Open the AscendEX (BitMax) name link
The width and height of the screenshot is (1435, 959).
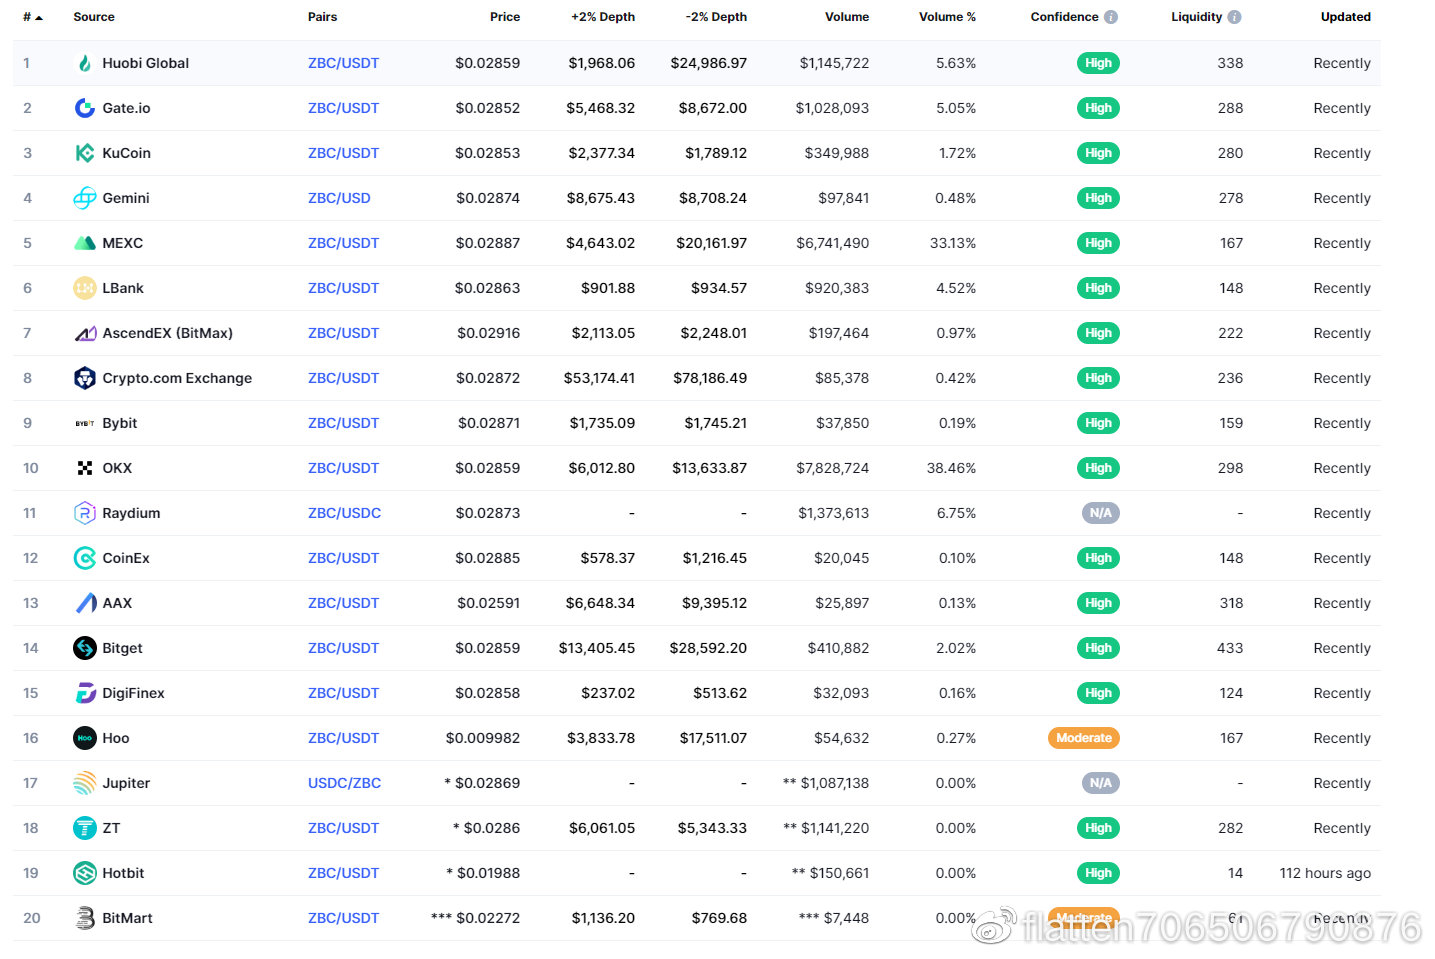point(167,333)
